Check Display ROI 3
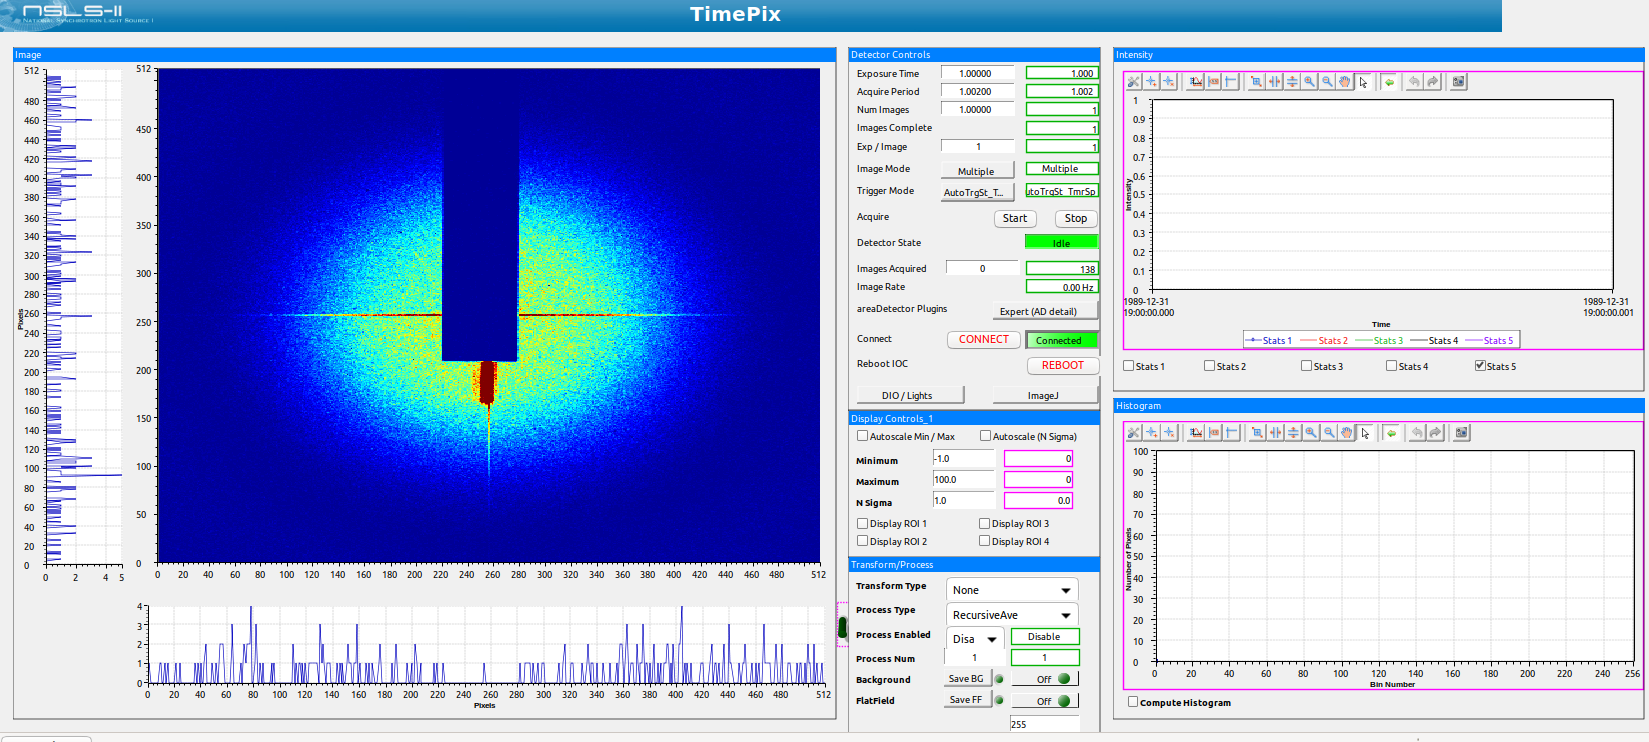The image size is (1649, 742). point(985,523)
